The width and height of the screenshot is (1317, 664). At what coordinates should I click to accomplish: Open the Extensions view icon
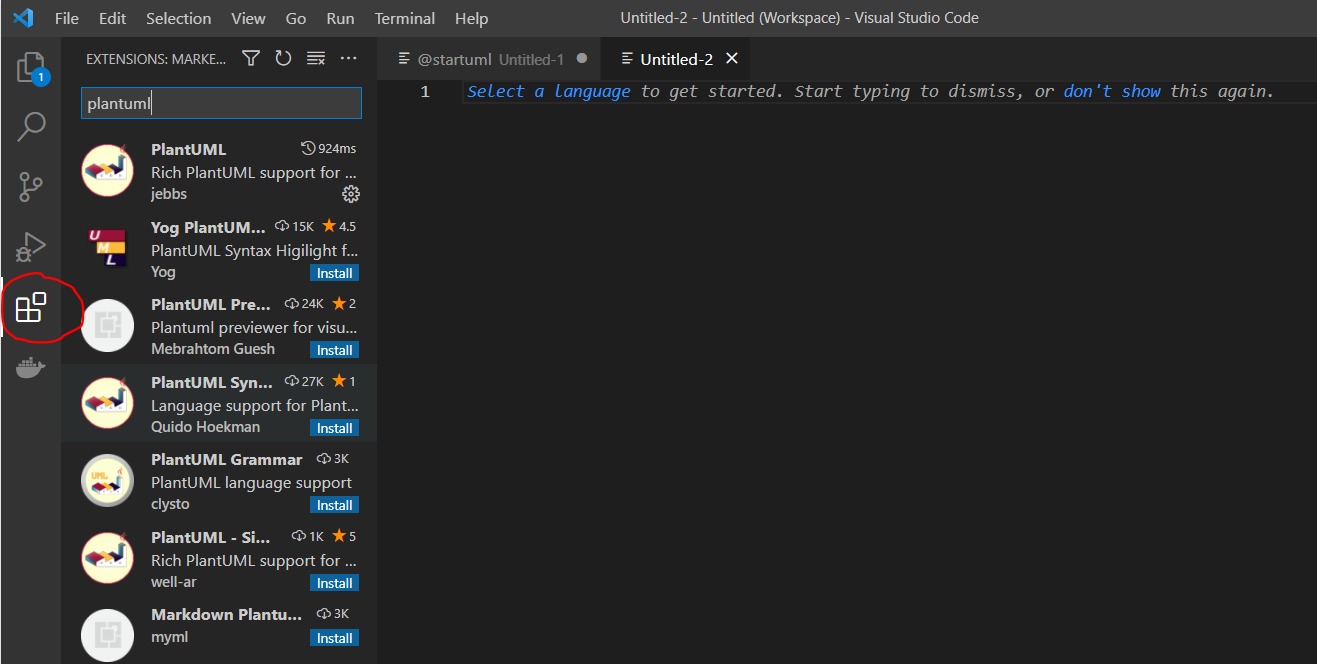[31, 307]
